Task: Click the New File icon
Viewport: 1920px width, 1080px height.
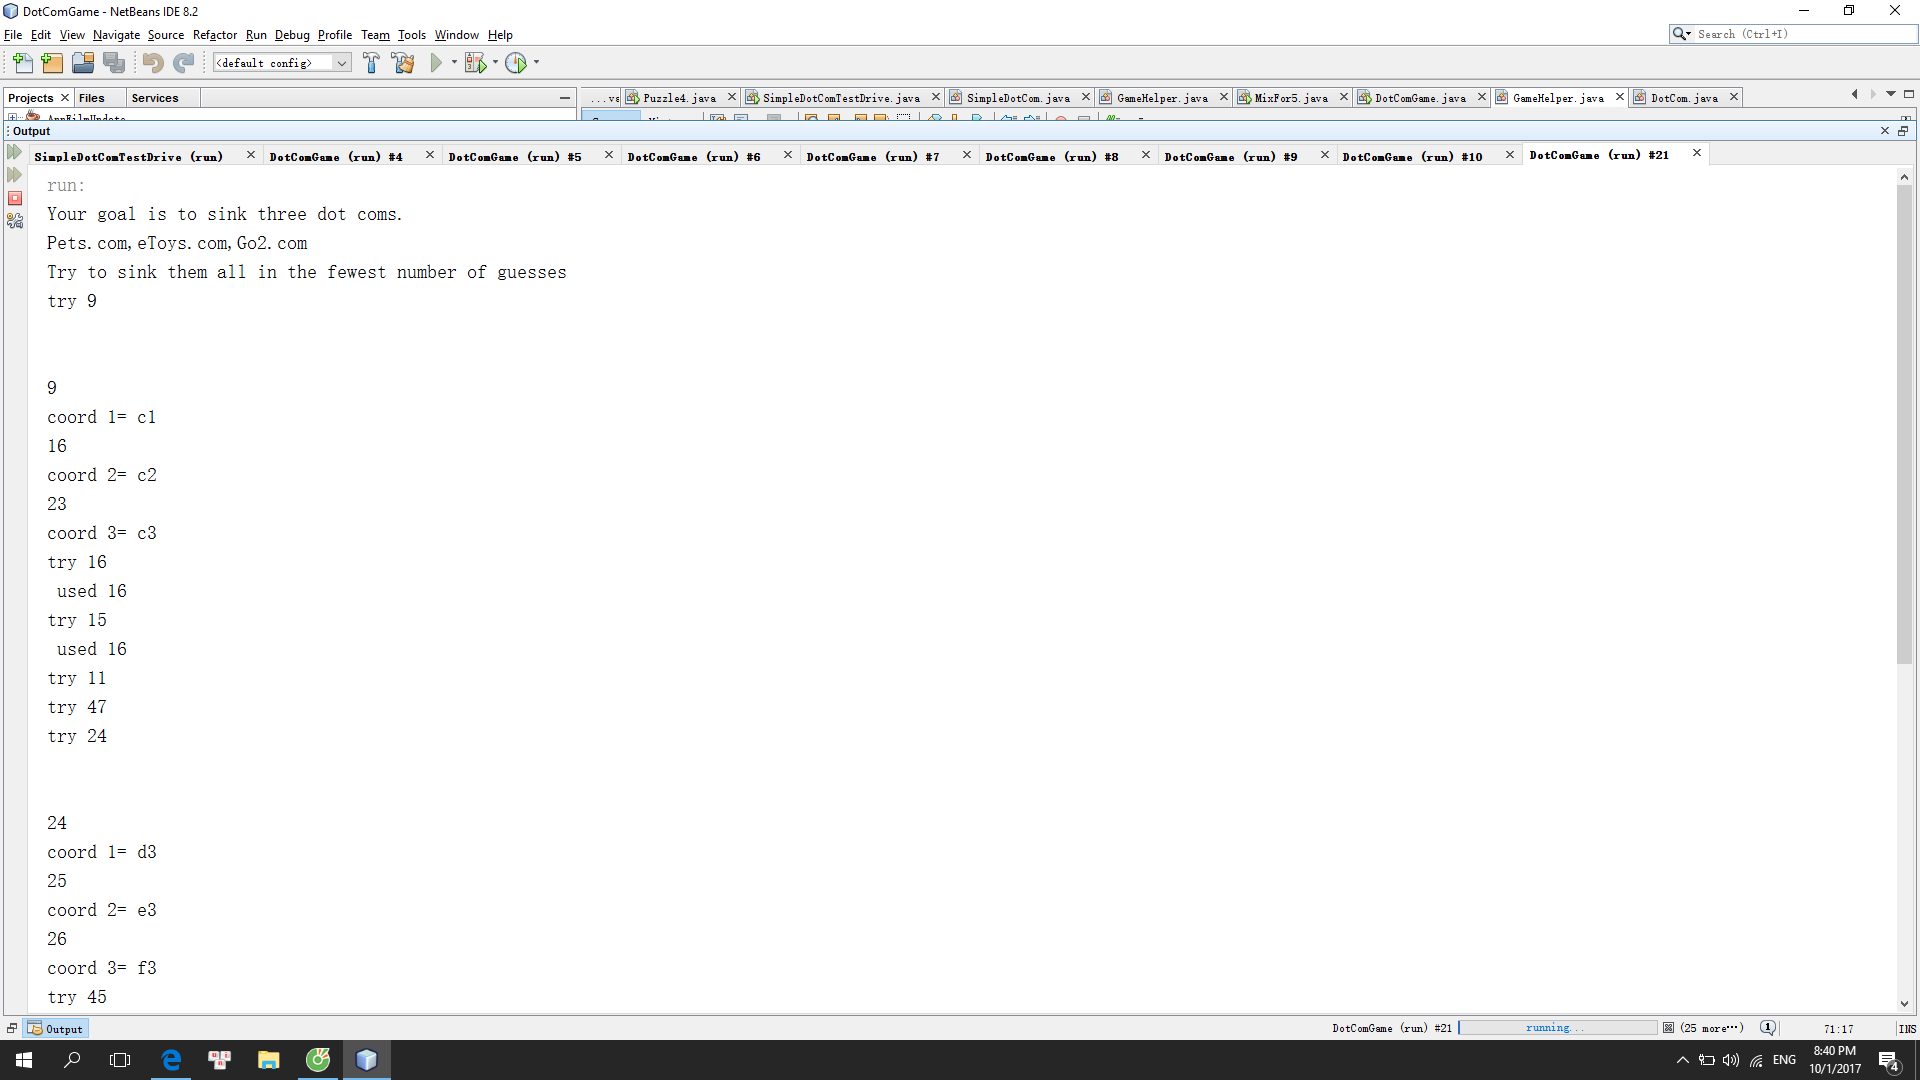Action: (22, 63)
